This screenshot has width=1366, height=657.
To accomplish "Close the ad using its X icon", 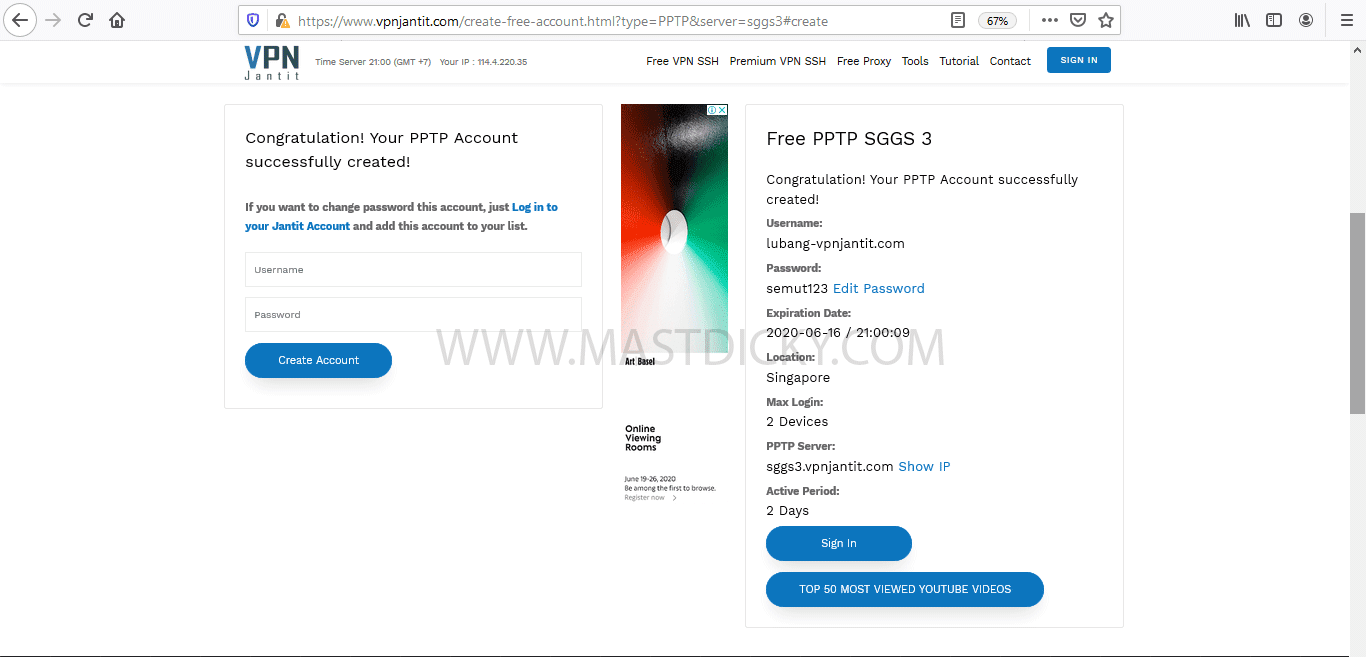I will [x=722, y=110].
